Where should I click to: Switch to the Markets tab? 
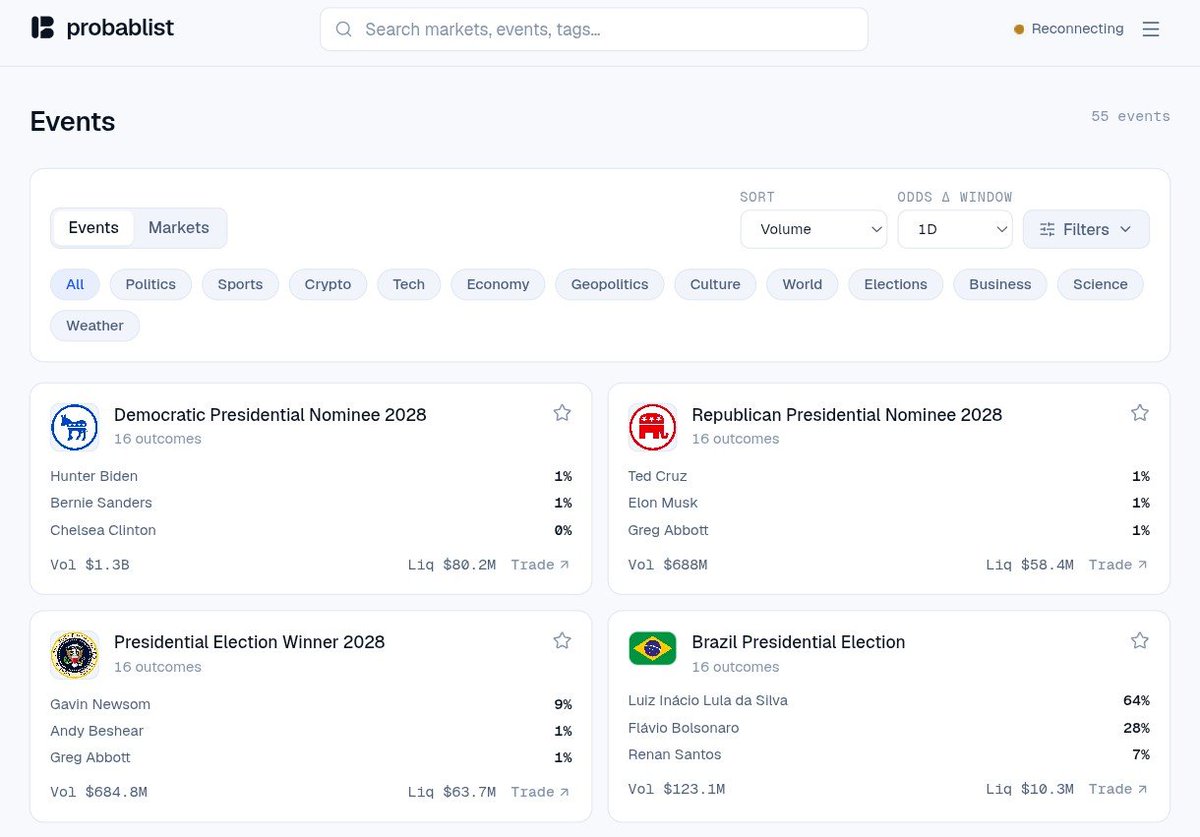179,228
